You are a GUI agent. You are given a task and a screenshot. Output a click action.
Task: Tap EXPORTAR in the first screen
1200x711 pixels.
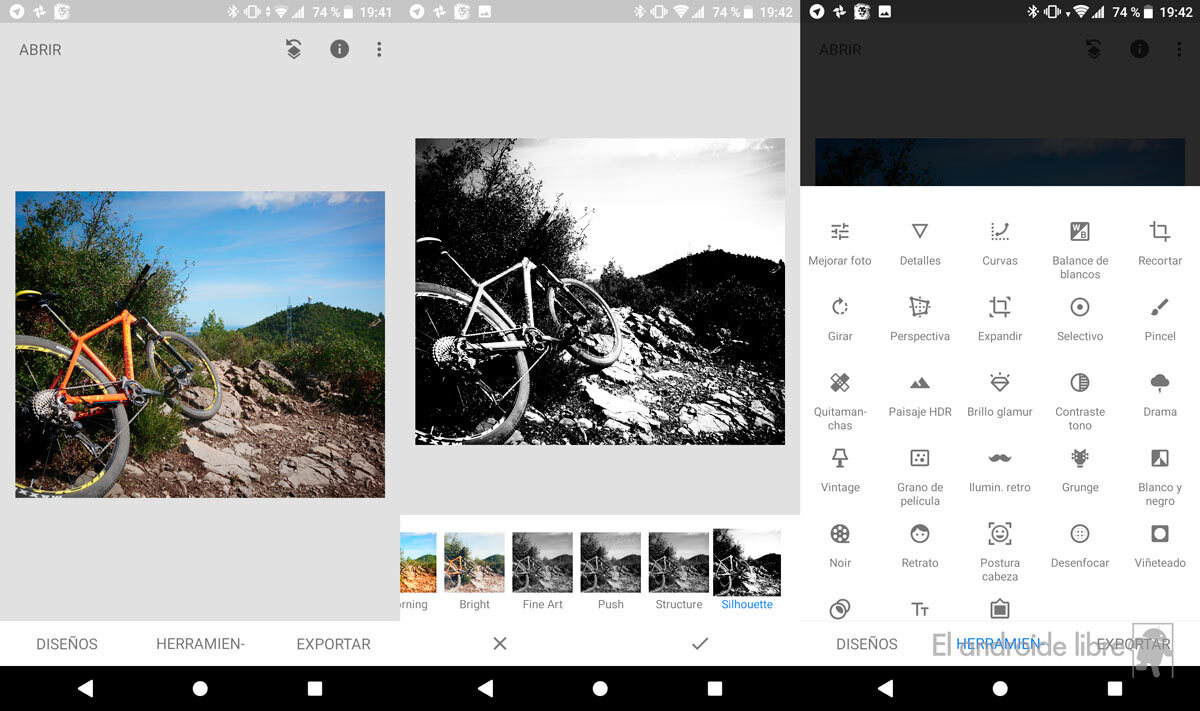pyautogui.click(x=333, y=644)
